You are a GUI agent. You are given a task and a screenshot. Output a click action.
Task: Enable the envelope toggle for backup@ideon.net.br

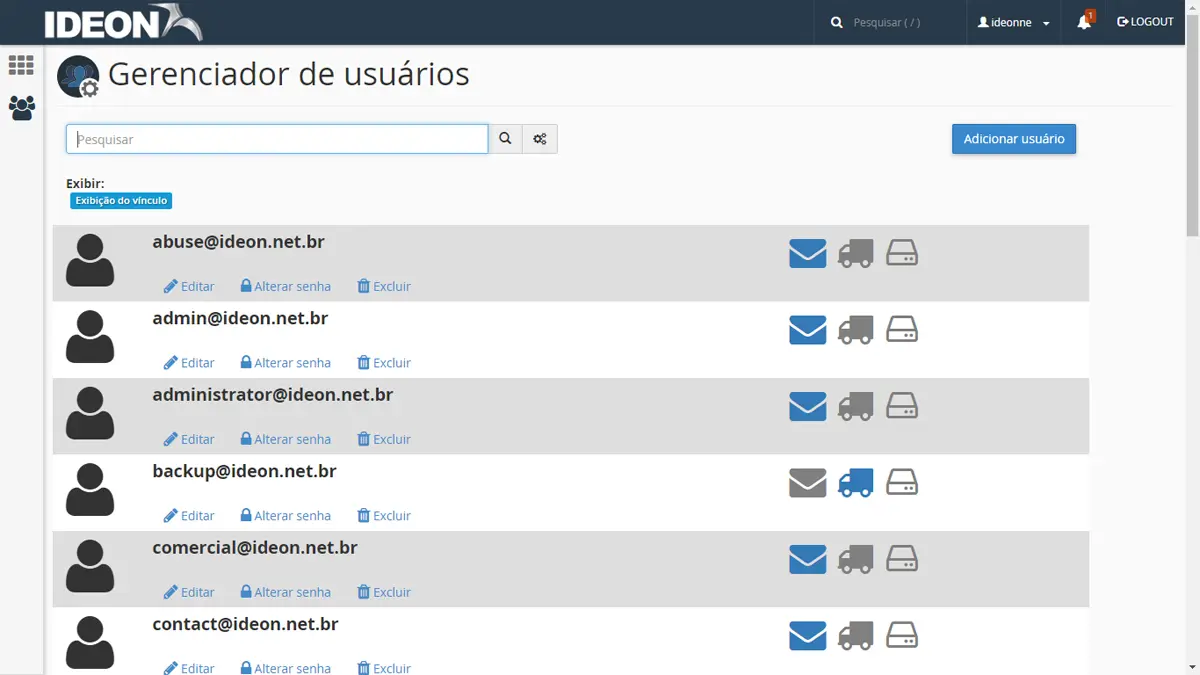(x=807, y=483)
